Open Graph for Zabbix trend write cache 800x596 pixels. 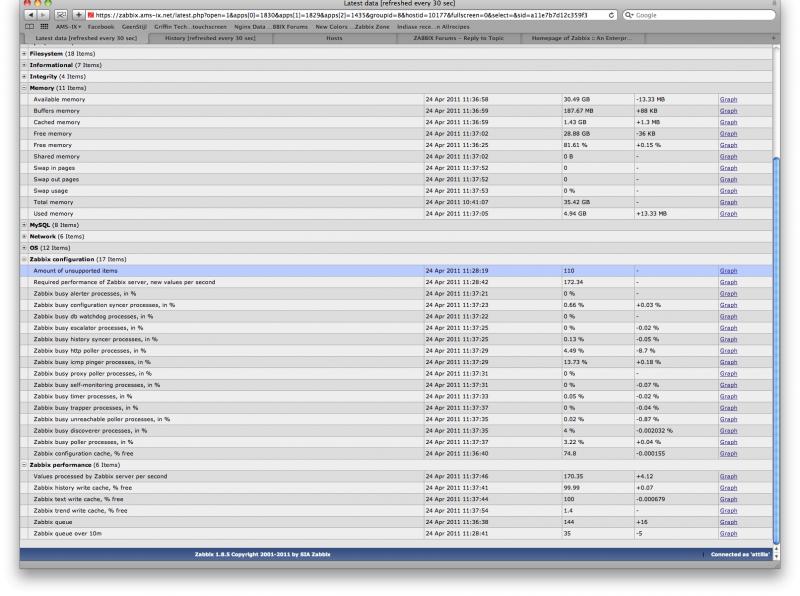point(728,511)
